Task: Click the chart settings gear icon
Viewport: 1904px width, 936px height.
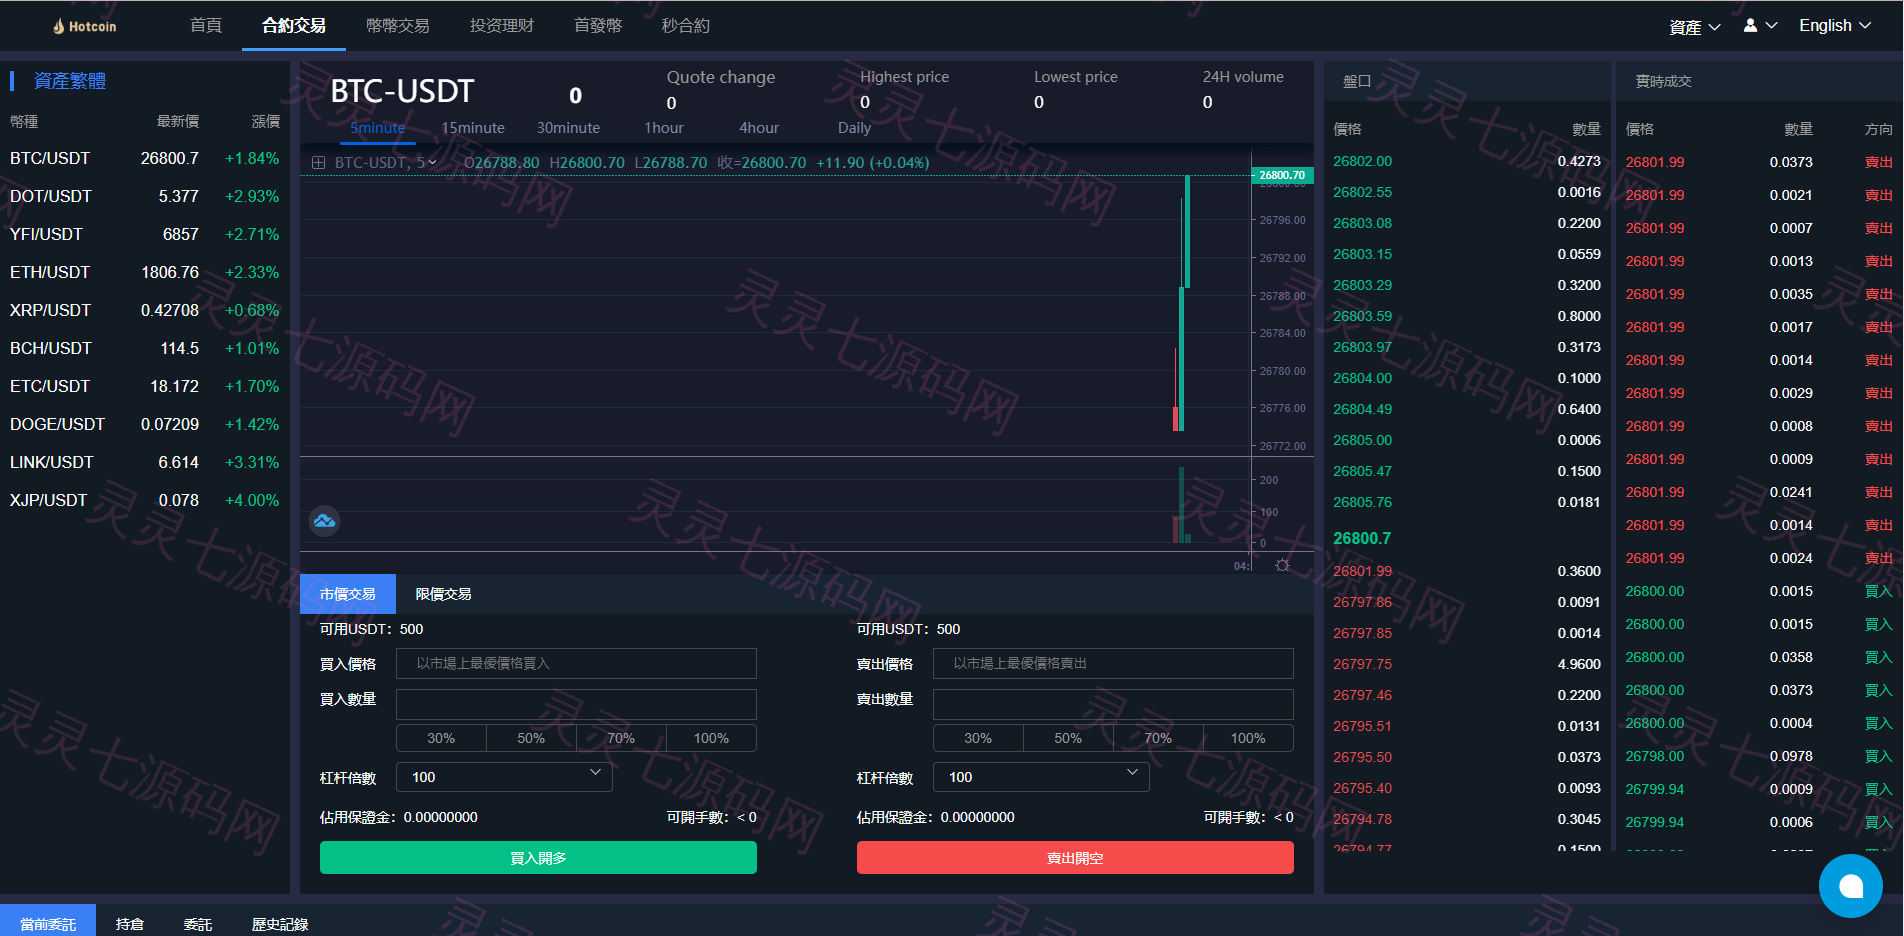Action: tap(1283, 565)
